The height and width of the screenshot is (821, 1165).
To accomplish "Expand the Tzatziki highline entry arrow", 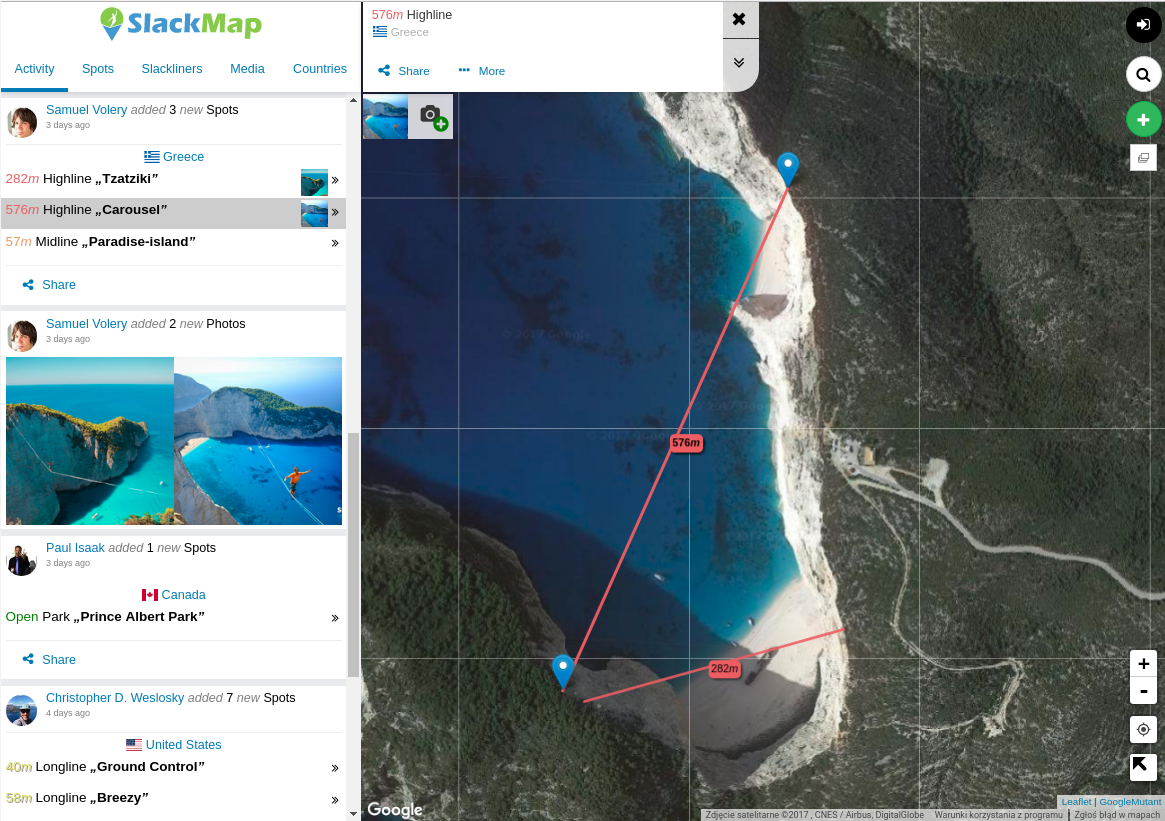I will point(335,180).
